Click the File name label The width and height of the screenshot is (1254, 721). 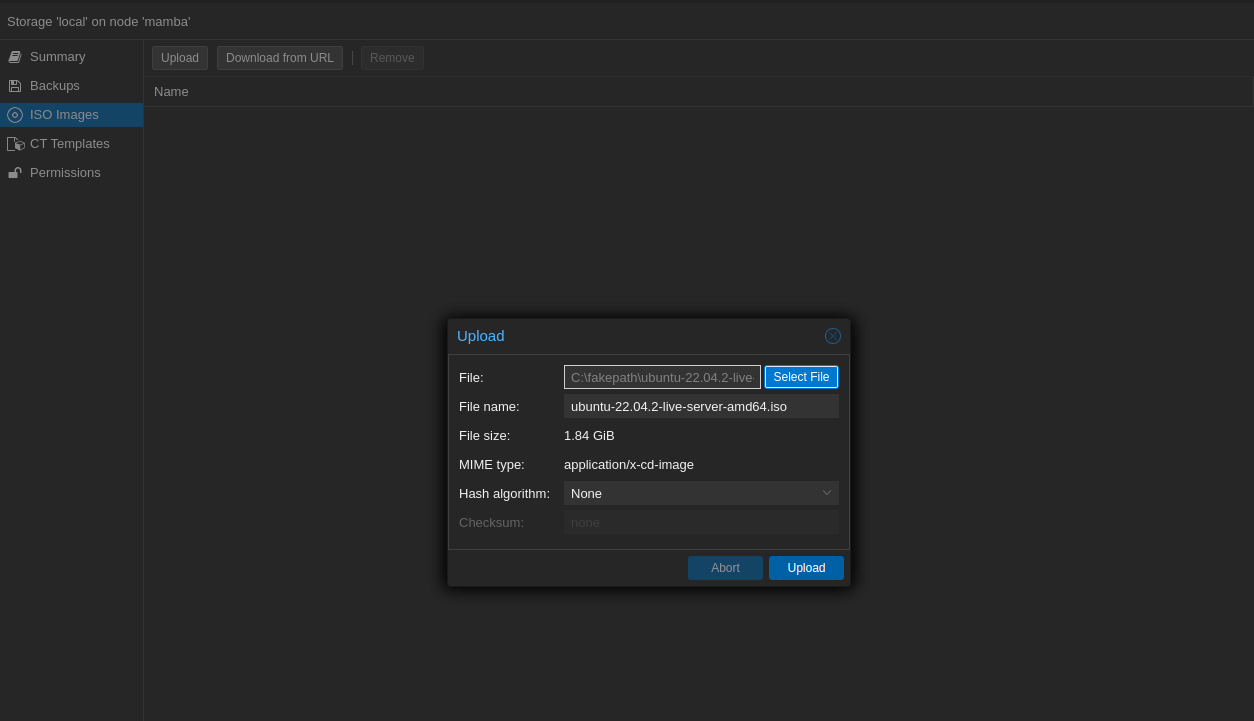click(489, 407)
